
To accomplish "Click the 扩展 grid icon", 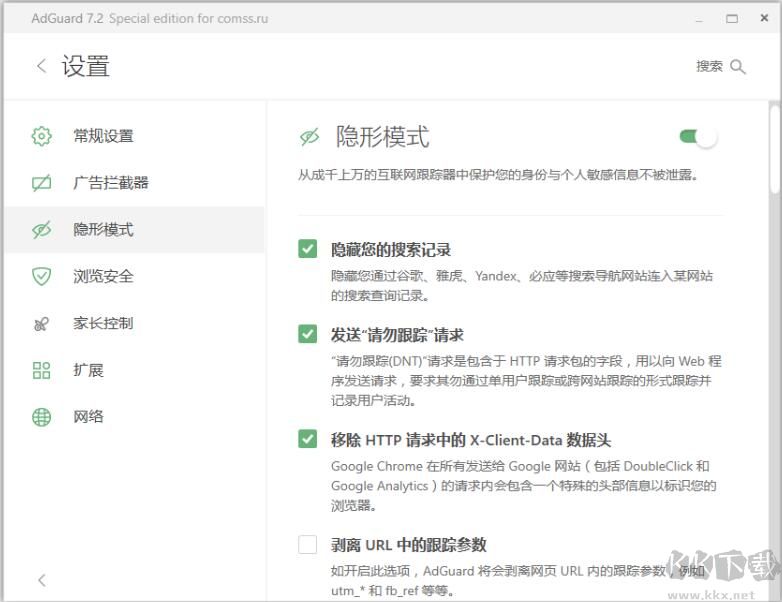I will click(41, 370).
